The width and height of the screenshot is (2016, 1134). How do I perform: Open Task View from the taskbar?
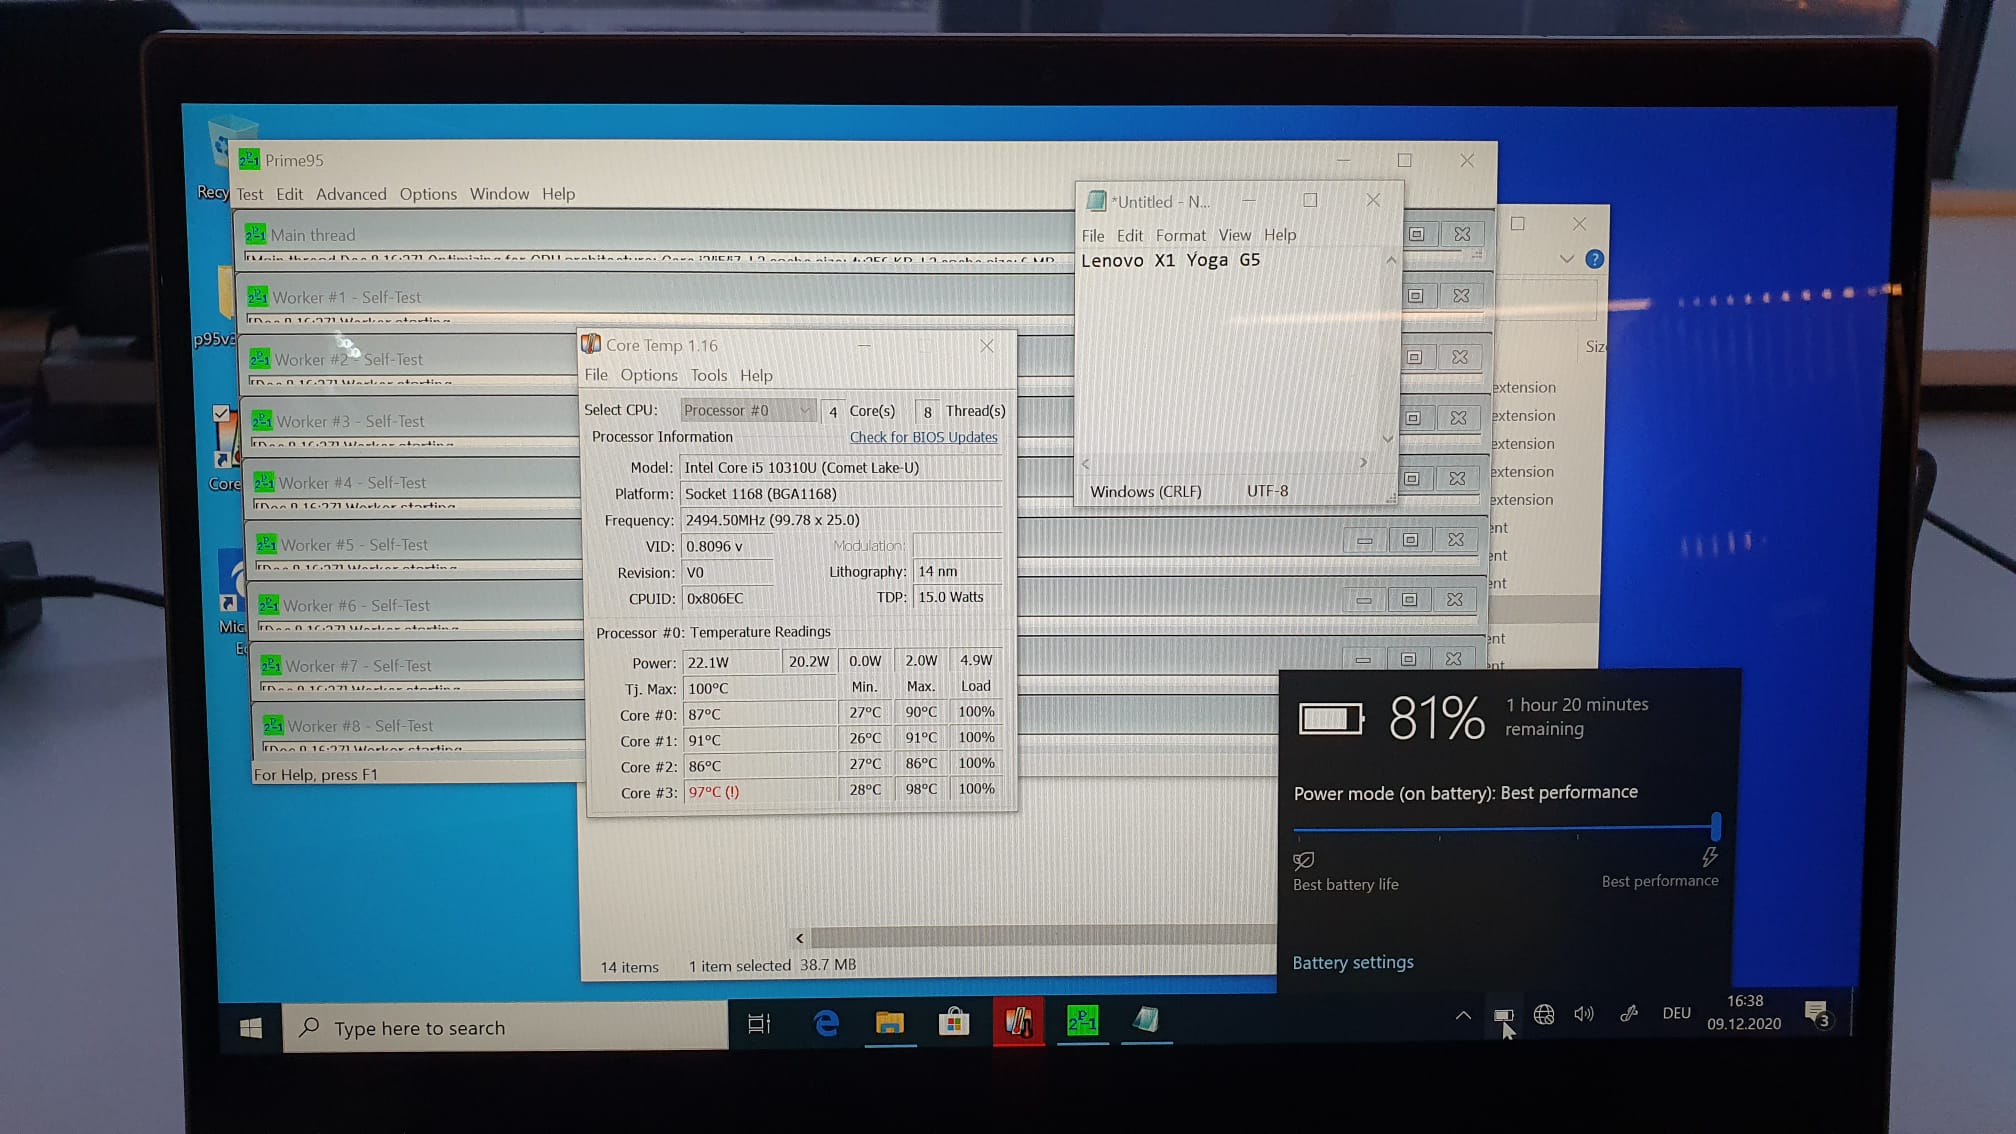[759, 1023]
